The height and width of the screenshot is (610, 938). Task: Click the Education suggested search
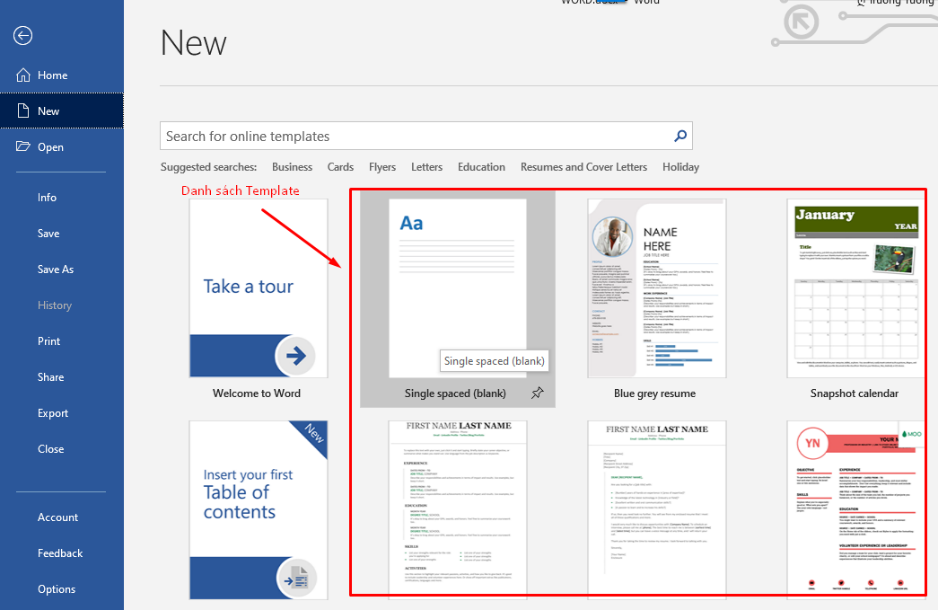482,167
